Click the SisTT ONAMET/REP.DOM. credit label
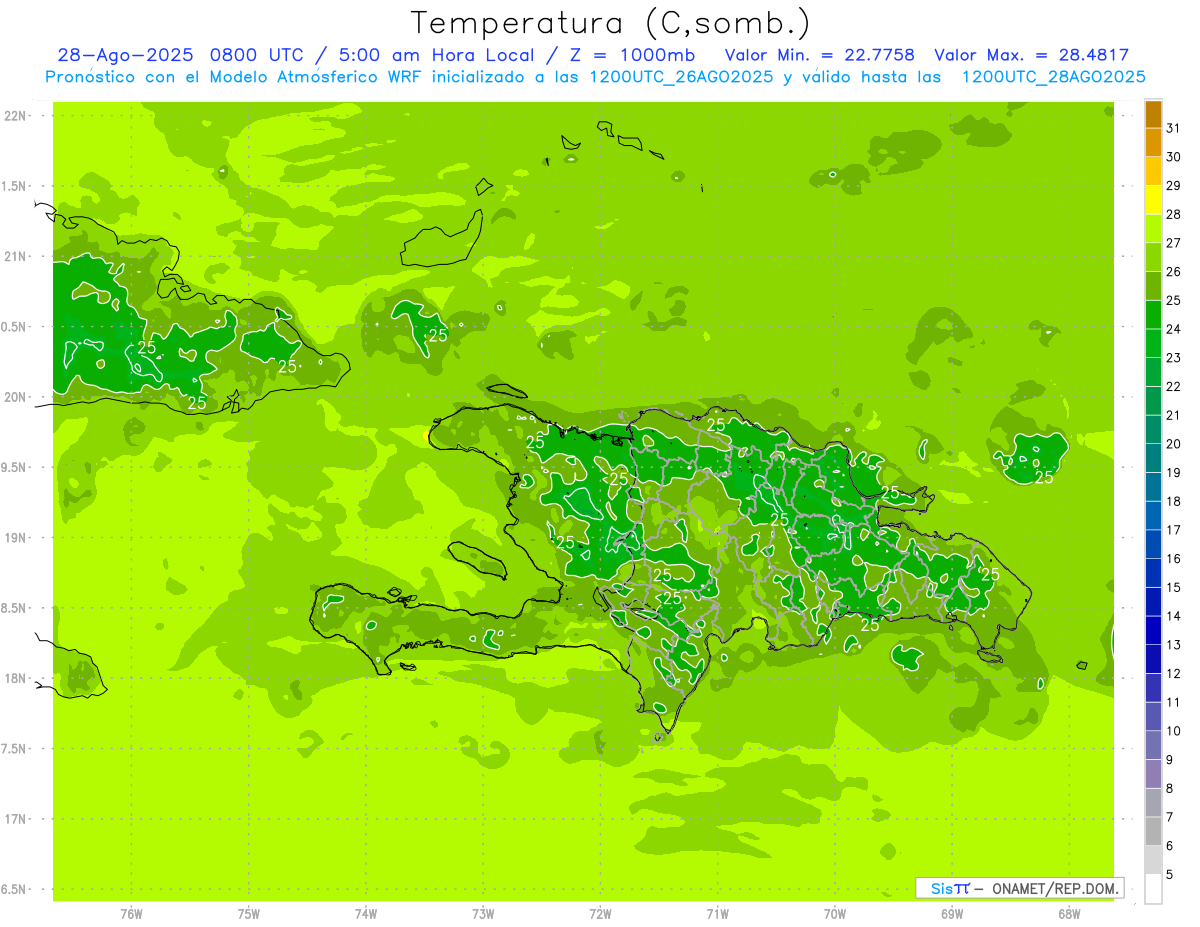The image size is (1200, 927). coord(1020,888)
